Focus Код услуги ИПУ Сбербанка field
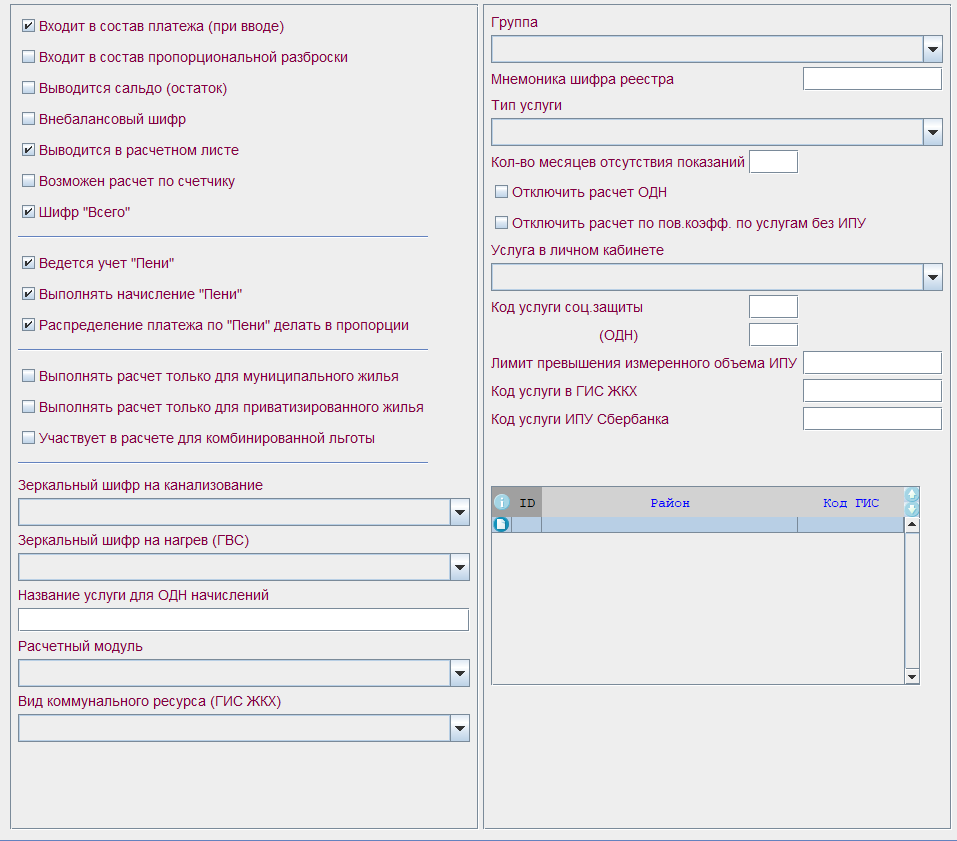The image size is (957, 841). pyautogui.click(x=872, y=419)
